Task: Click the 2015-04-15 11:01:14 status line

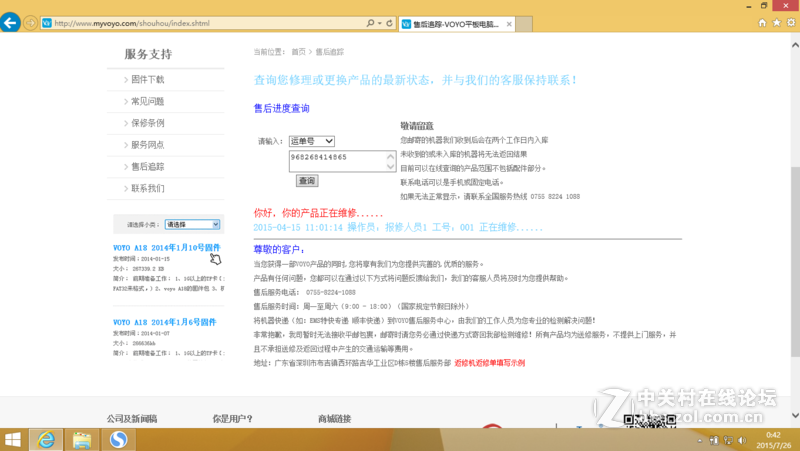Action: (398, 228)
